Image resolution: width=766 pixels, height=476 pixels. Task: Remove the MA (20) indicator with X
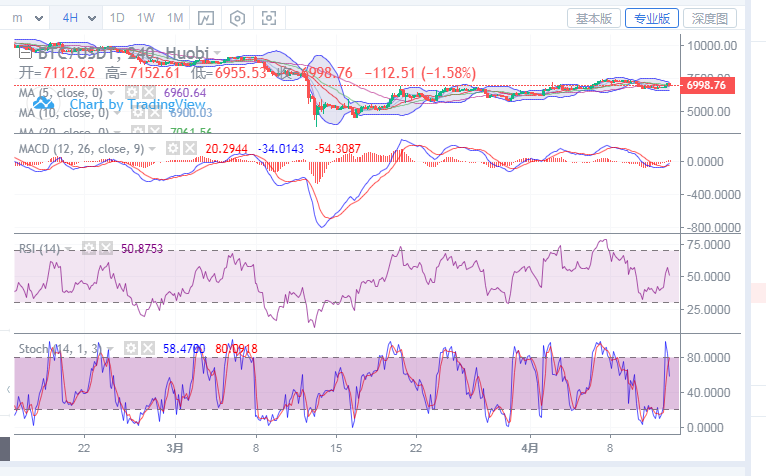coord(155,130)
